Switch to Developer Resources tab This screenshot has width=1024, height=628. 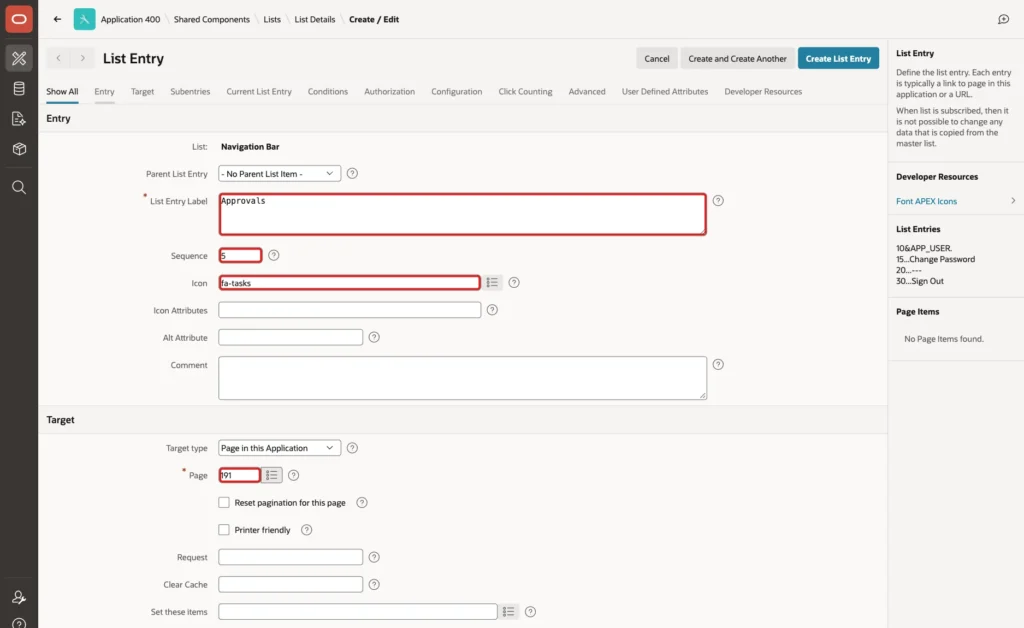coord(763,91)
